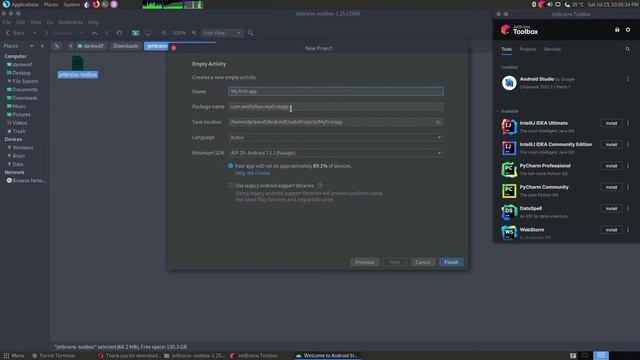
Task: Click home folder icon in file manager toolbar
Action: (x=136, y=33)
